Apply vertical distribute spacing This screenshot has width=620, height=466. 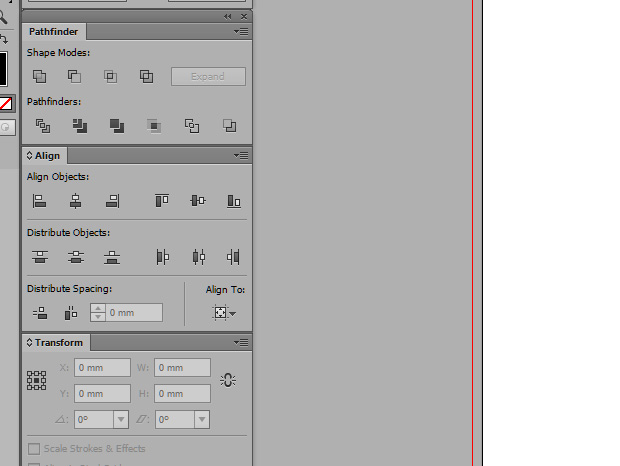click(x=40, y=313)
